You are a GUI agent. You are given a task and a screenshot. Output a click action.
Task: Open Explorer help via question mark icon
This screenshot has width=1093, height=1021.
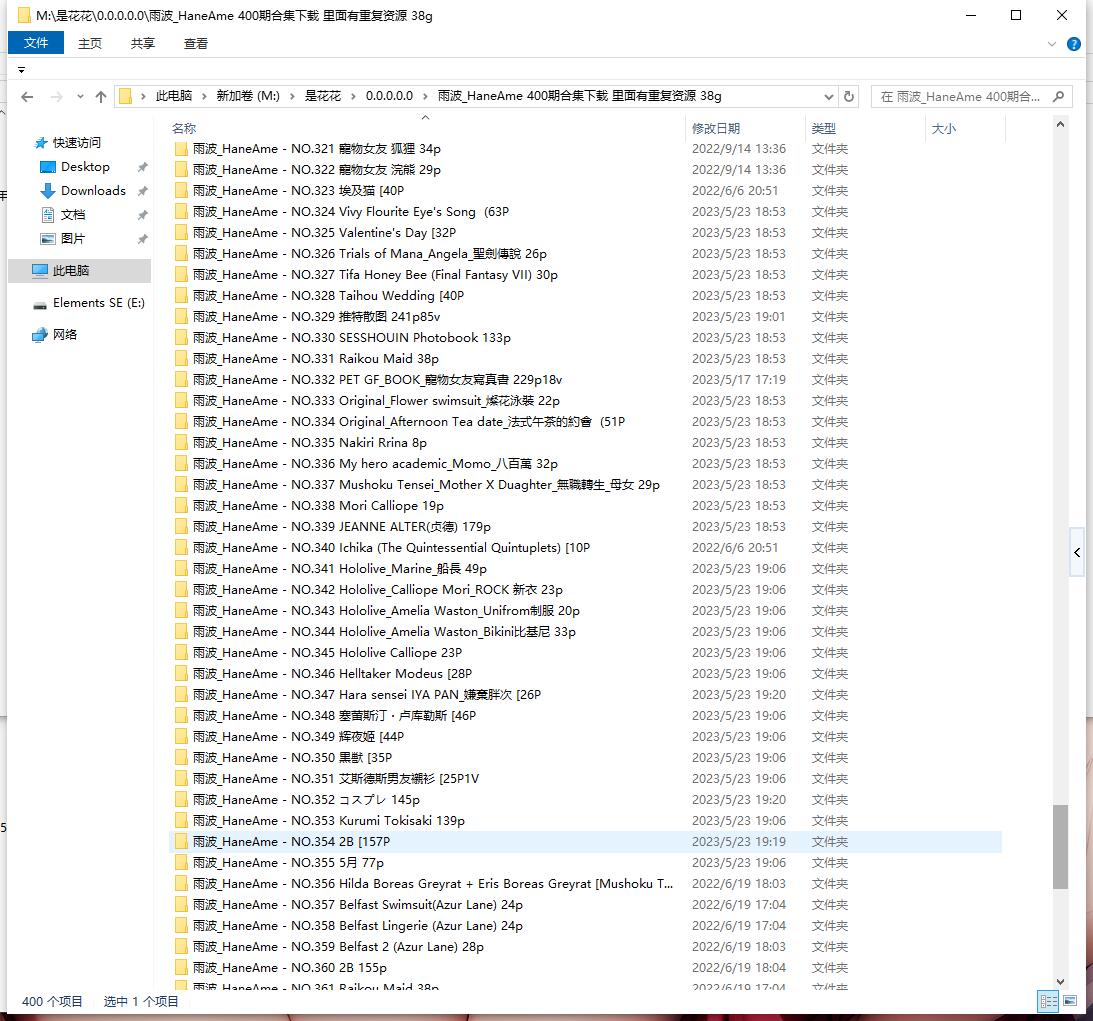1073,44
